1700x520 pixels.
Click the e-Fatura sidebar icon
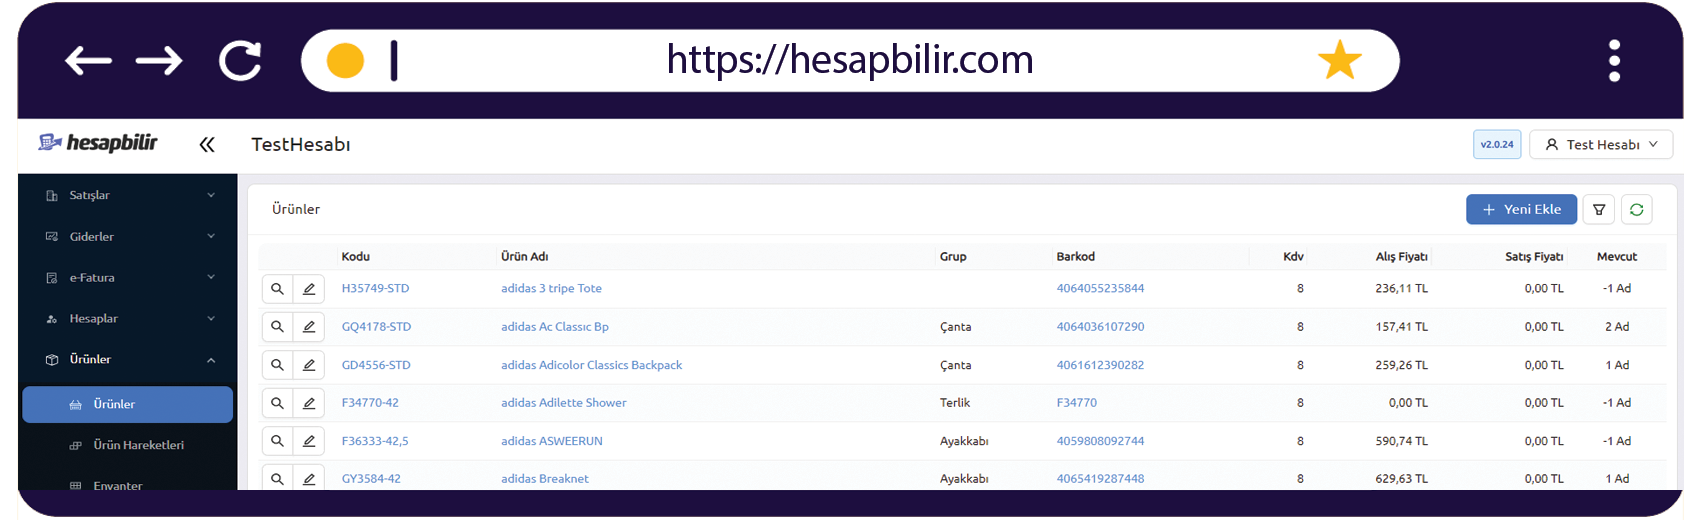click(52, 278)
